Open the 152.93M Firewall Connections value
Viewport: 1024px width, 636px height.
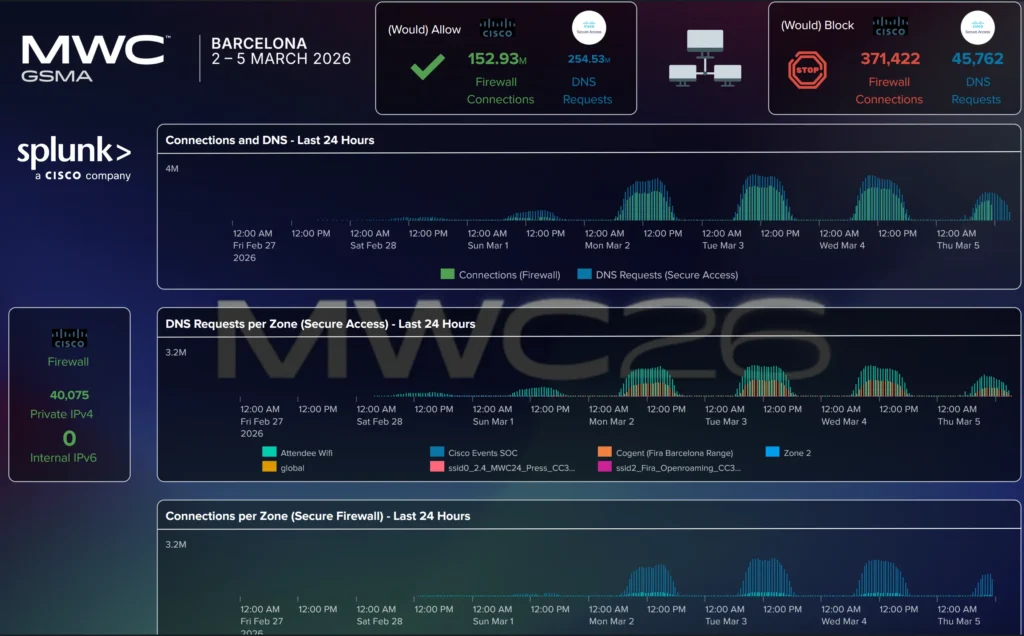(495, 59)
